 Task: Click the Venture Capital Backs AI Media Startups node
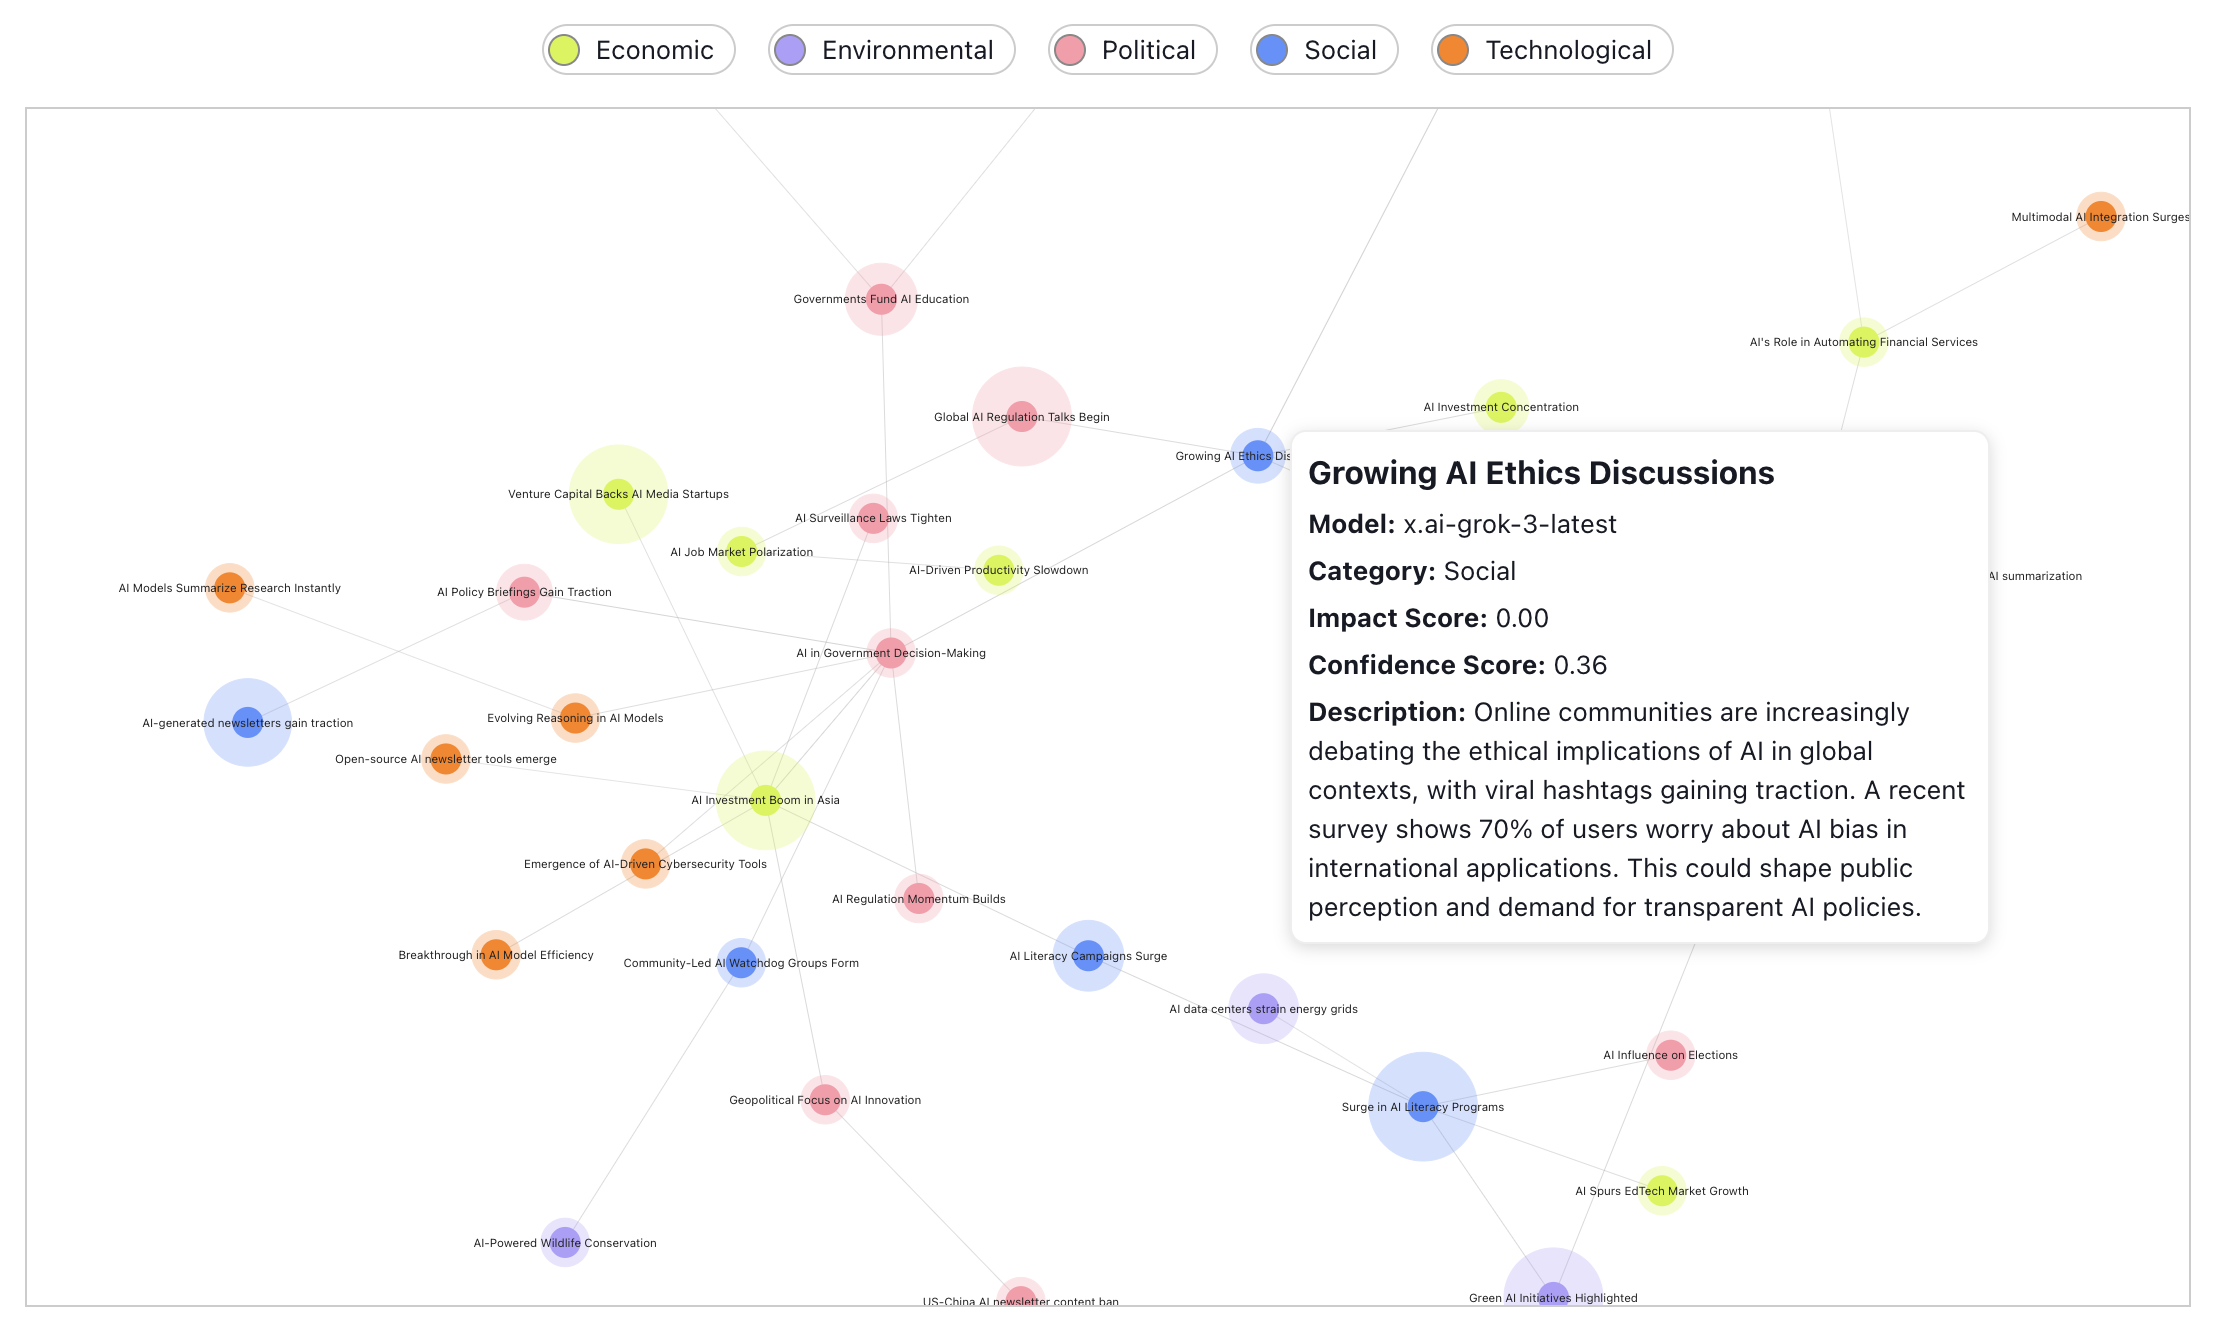pyautogui.click(x=618, y=494)
